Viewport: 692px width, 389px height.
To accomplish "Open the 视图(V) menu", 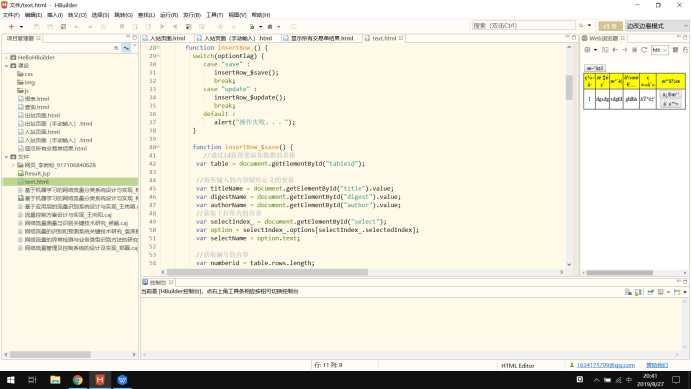I will [x=237, y=15].
